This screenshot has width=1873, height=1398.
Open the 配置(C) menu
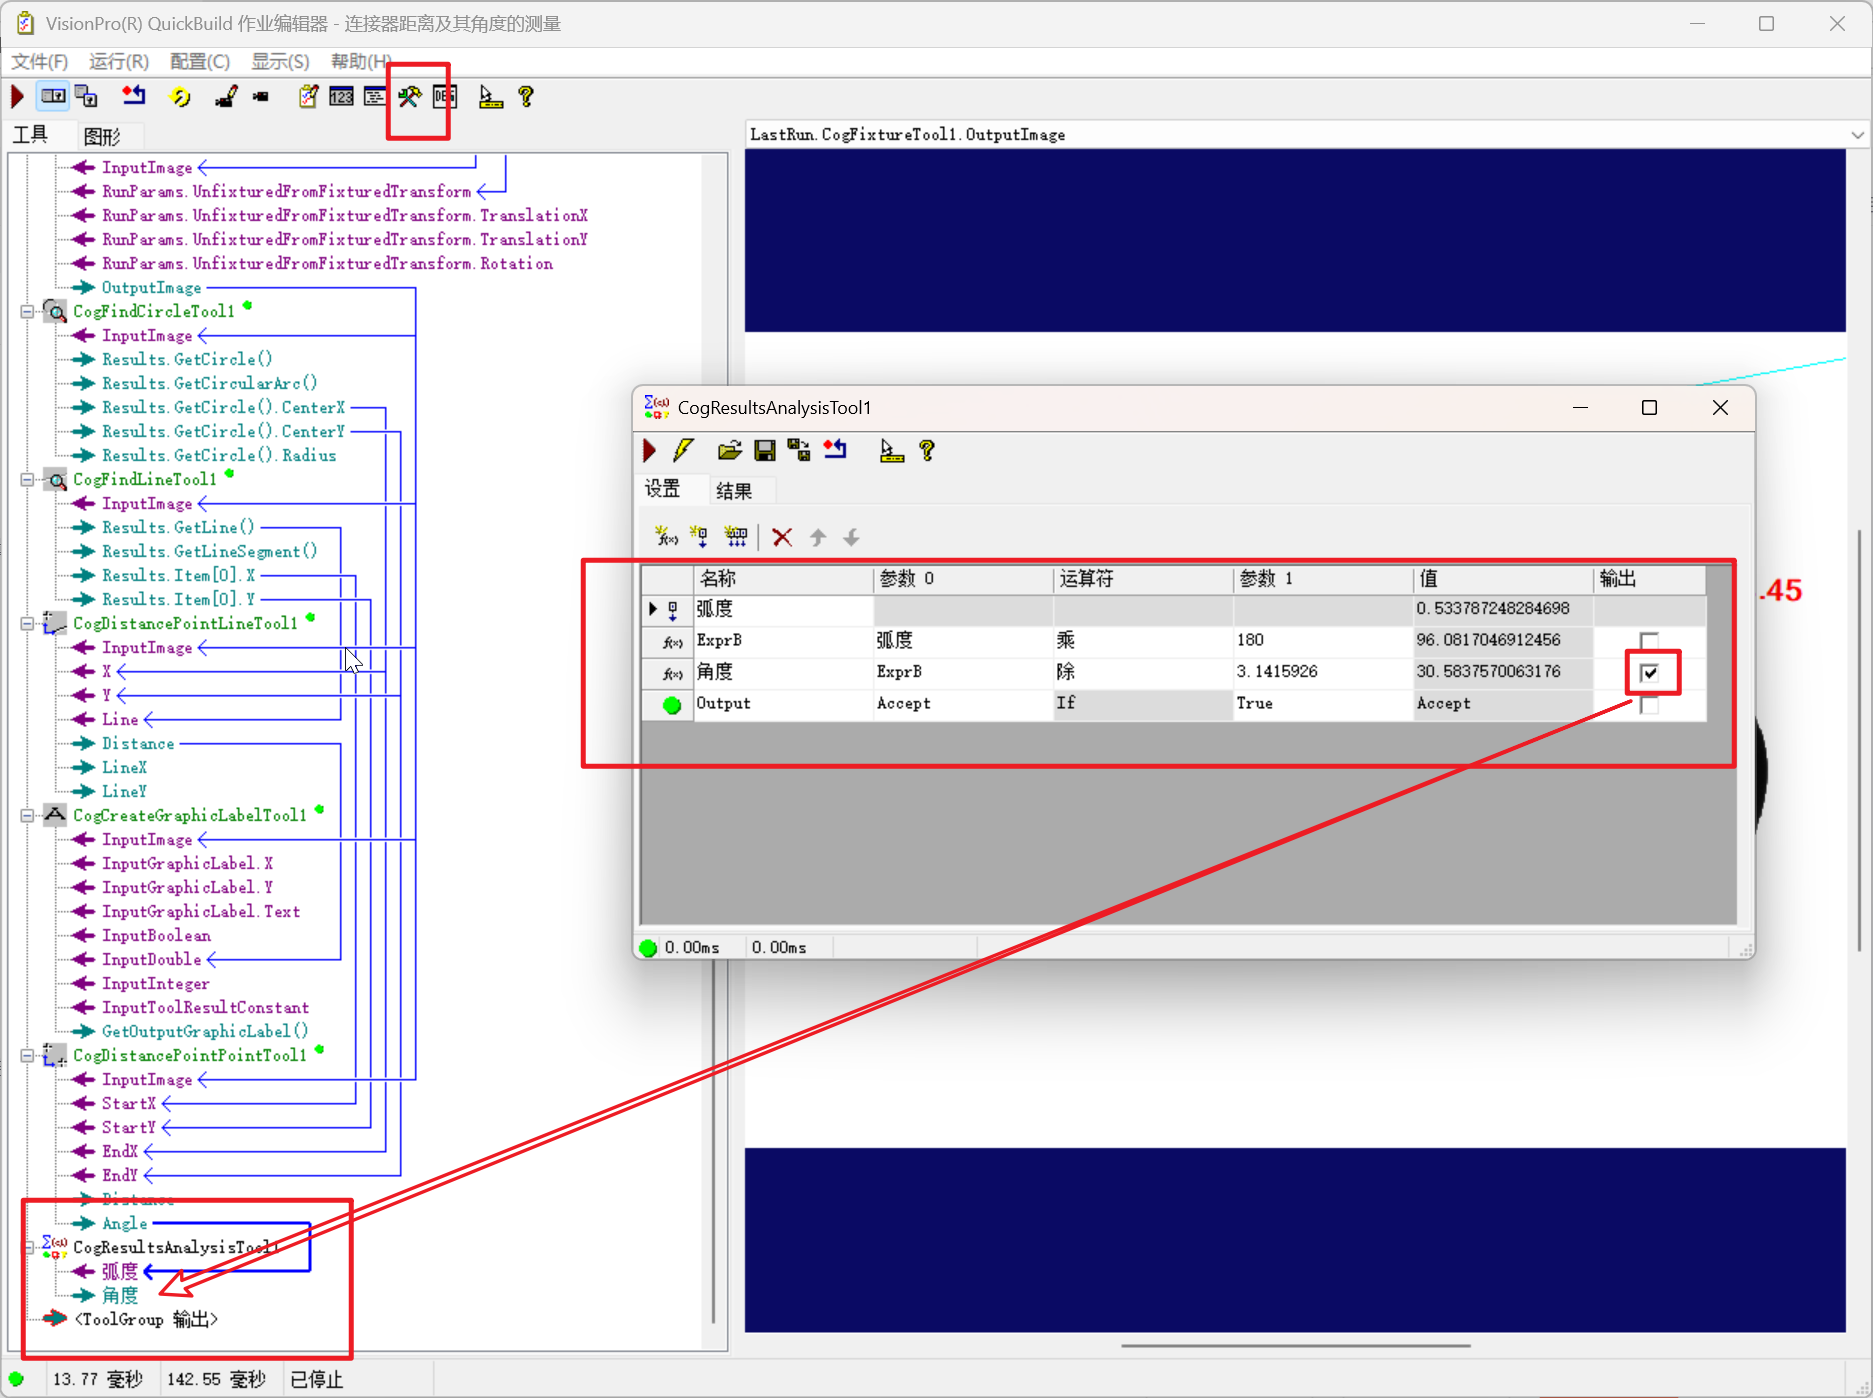pyautogui.click(x=200, y=62)
